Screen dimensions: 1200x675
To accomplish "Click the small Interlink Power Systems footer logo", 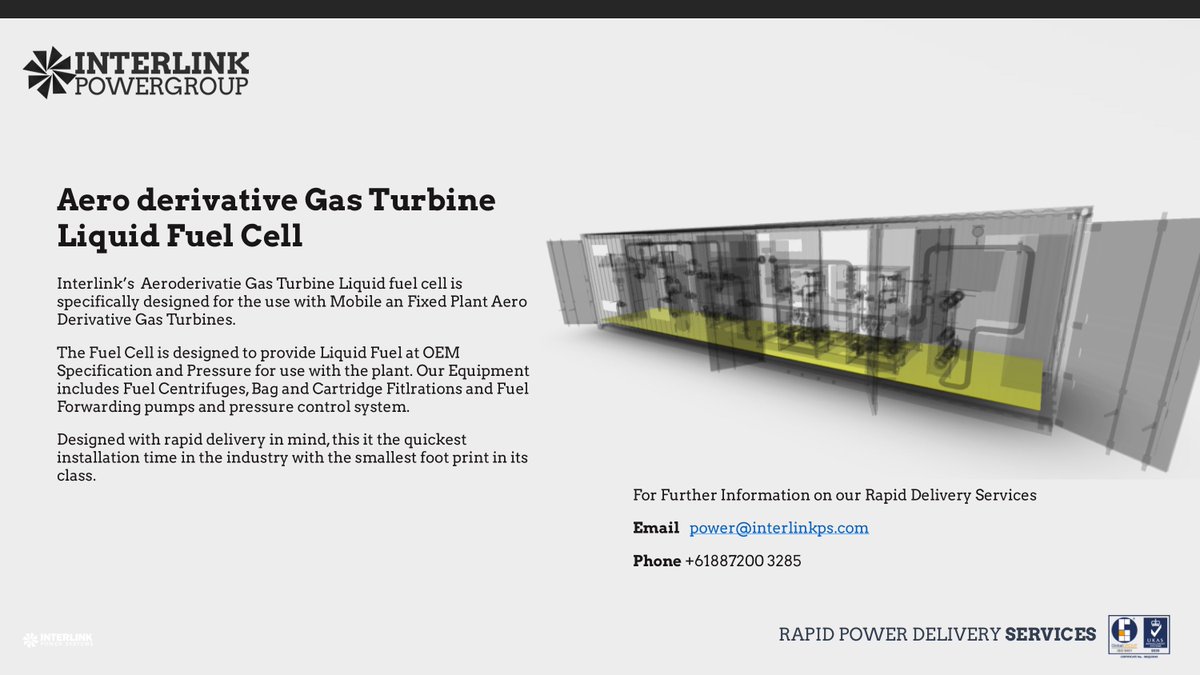I will 58,639.
